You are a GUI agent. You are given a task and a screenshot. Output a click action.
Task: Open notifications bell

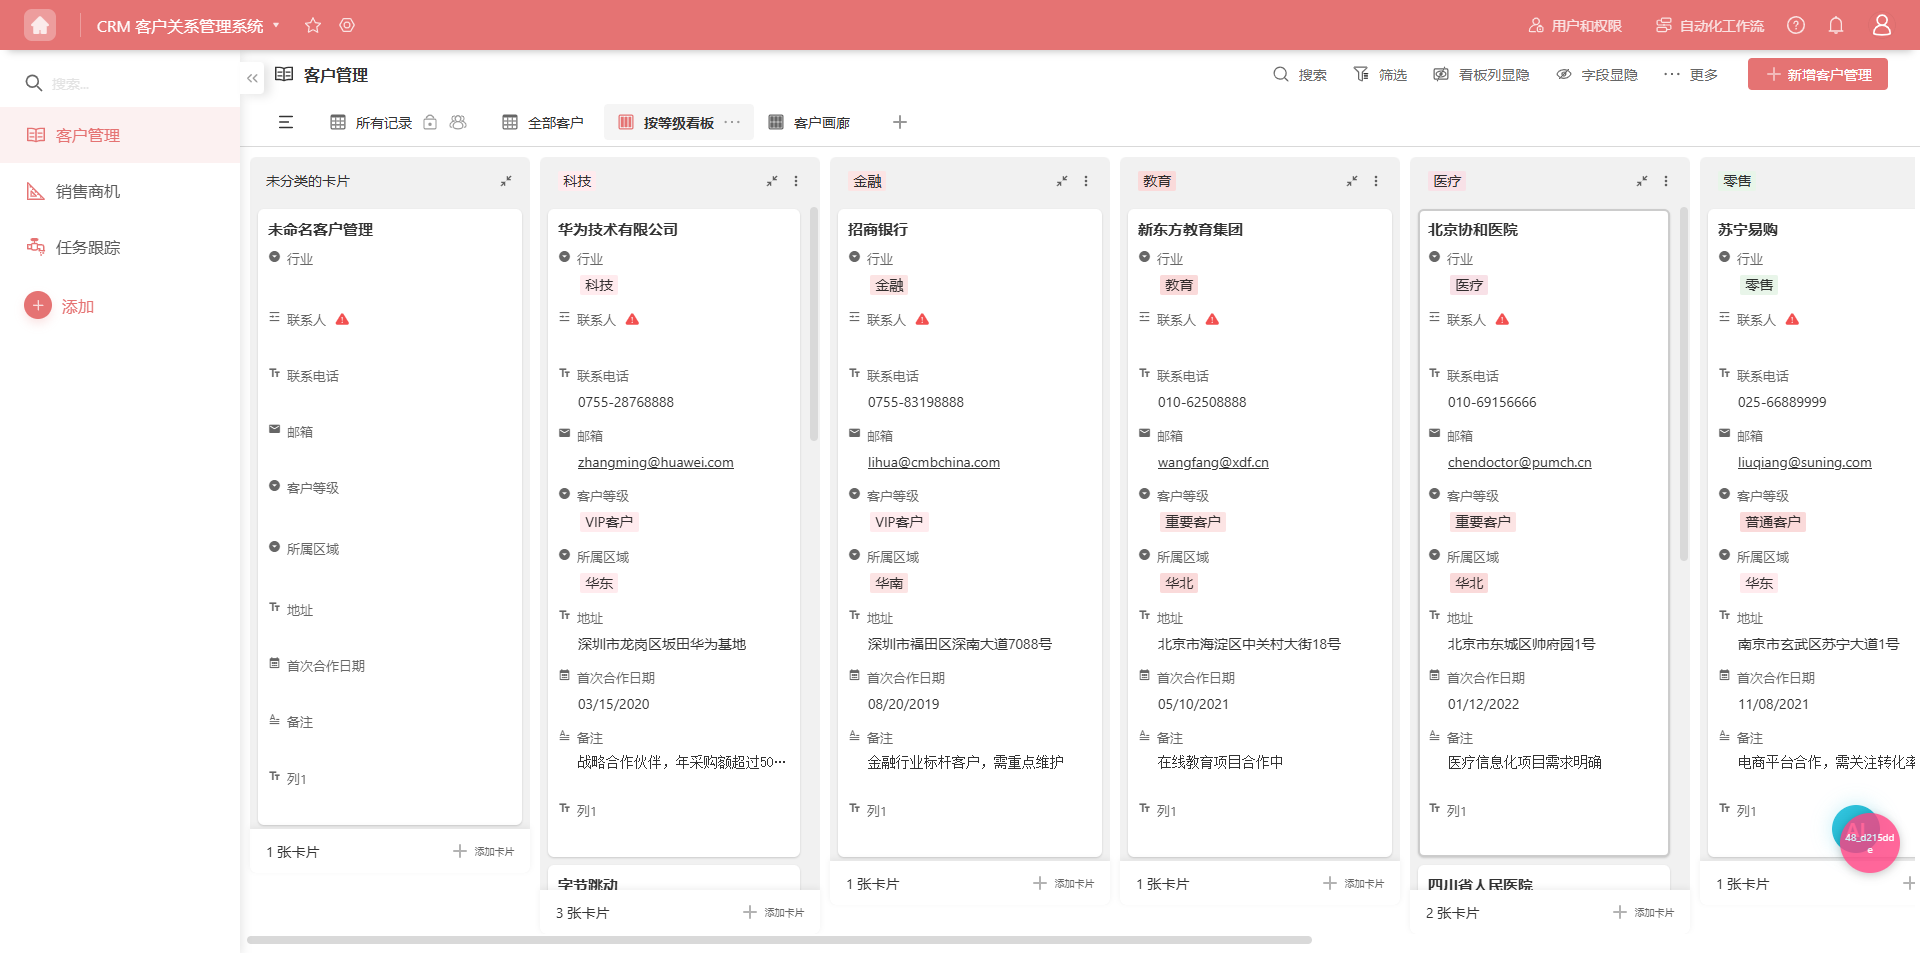tap(1836, 25)
